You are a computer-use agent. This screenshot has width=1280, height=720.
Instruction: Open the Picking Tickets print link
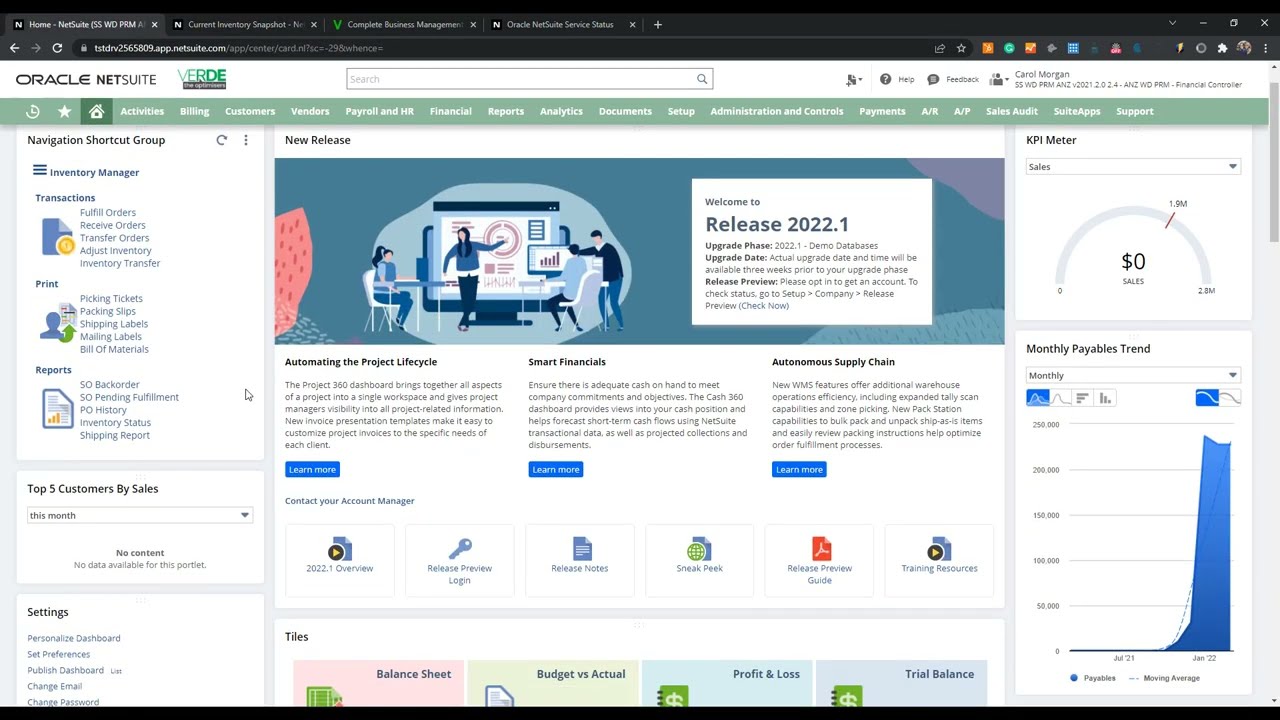tap(111, 298)
